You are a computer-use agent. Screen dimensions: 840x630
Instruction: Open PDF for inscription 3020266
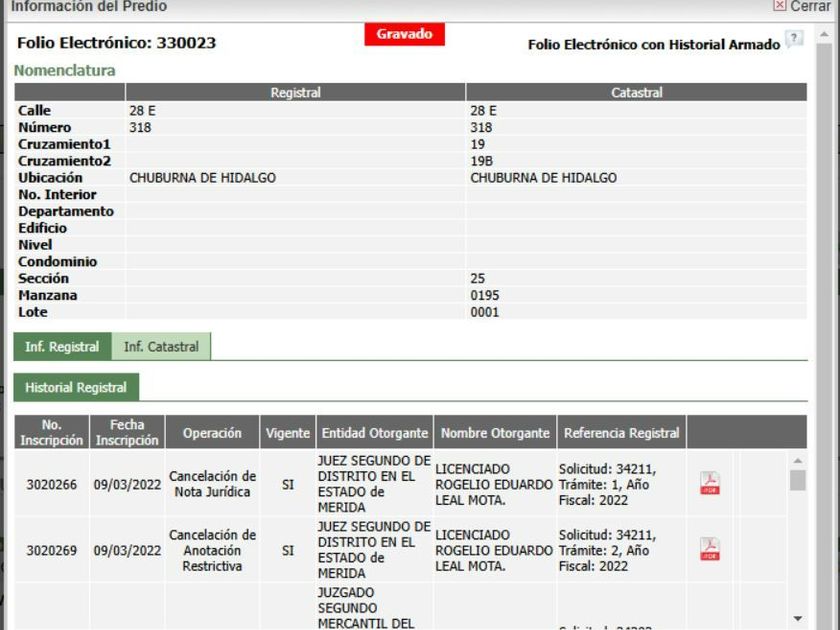click(x=710, y=483)
